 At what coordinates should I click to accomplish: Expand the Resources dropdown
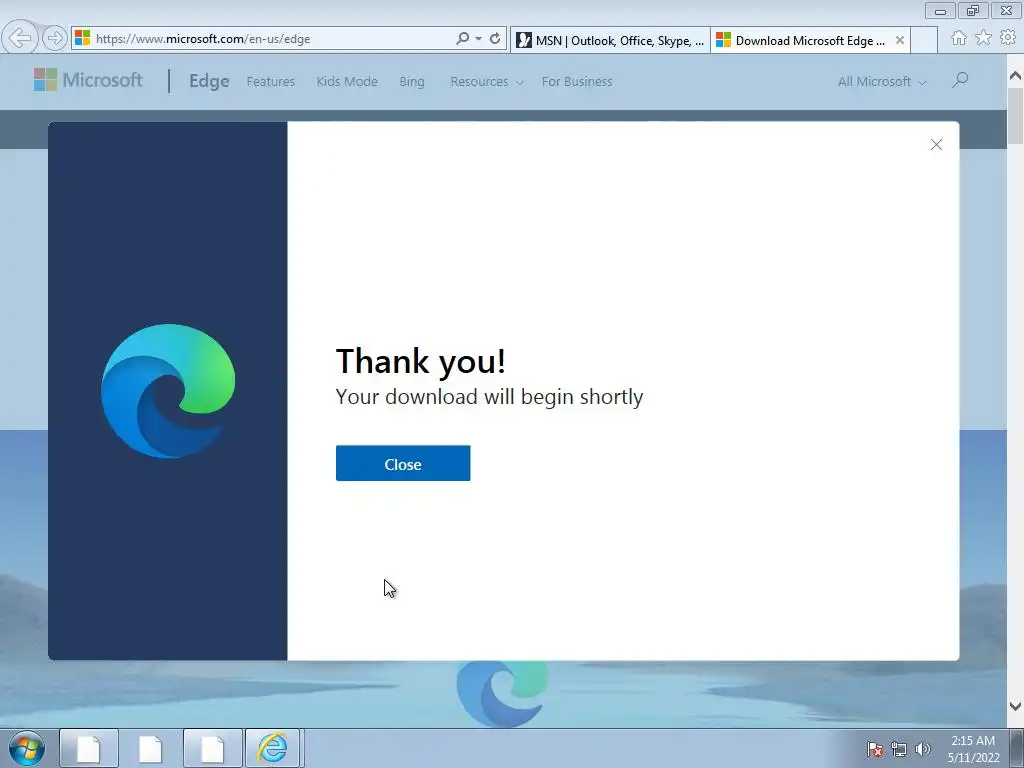(x=487, y=82)
